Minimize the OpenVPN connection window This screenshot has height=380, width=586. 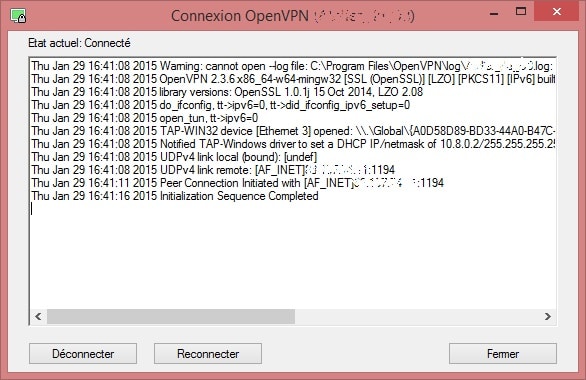click(x=494, y=13)
